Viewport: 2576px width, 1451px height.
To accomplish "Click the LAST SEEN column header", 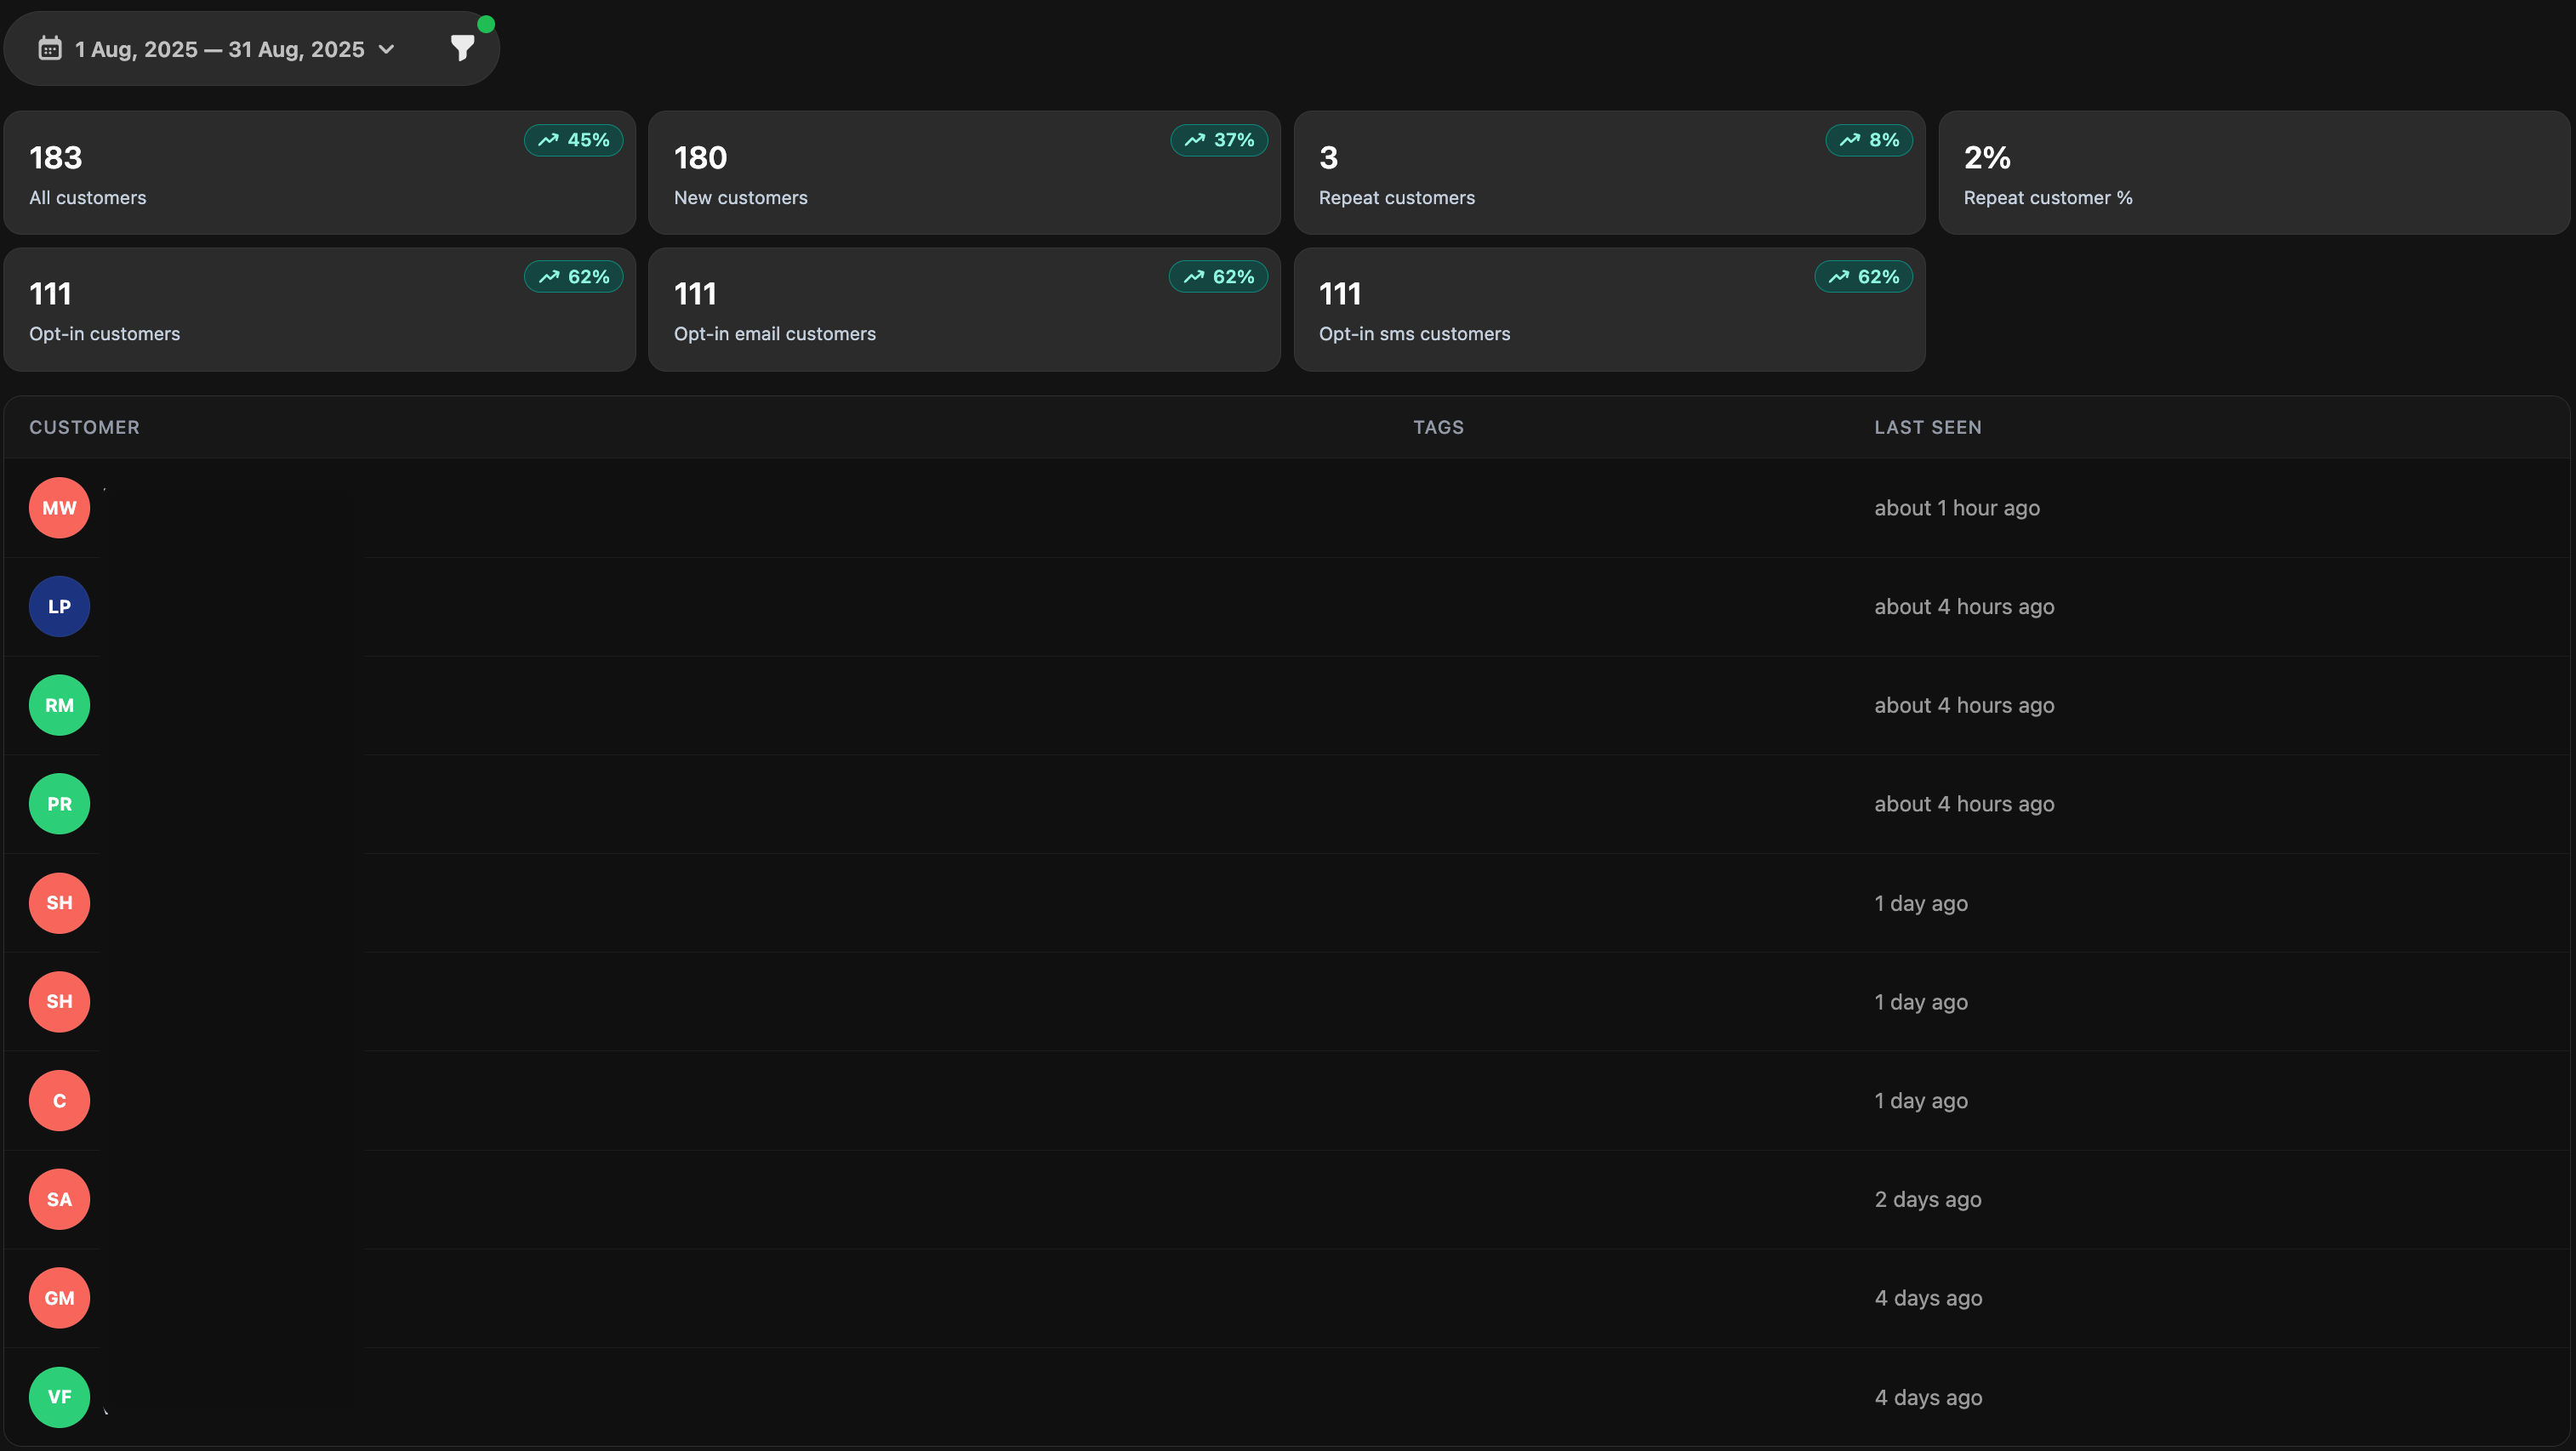I will pos(1927,427).
